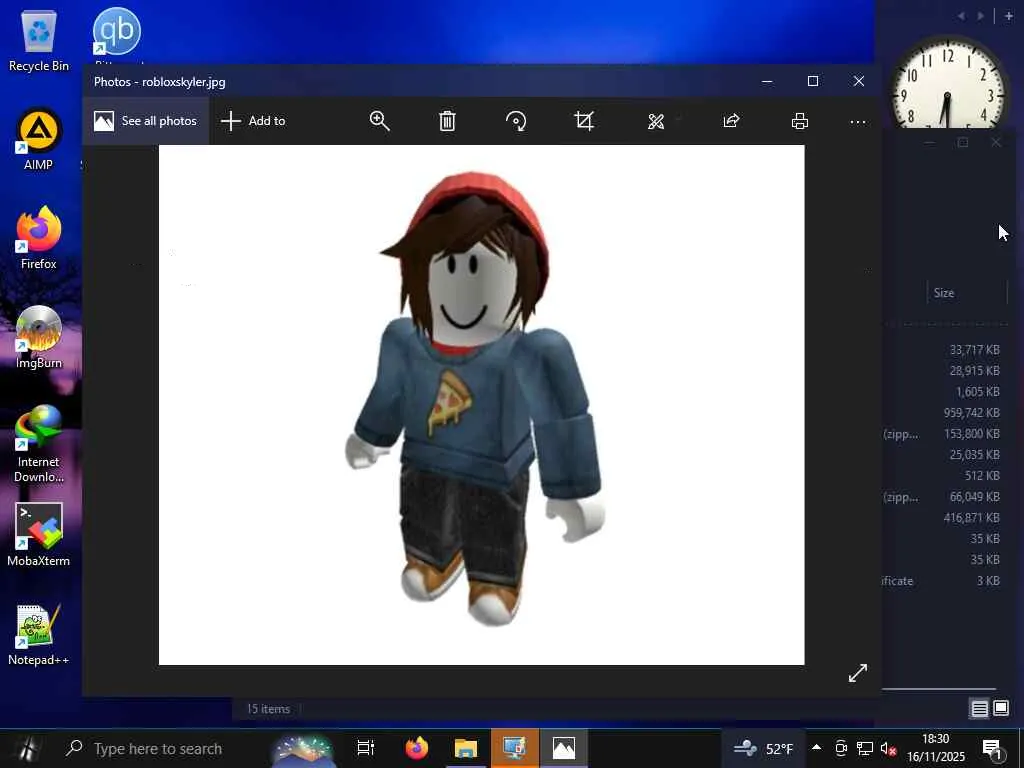Delete the photo using the trash icon
1024x768 pixels.
point(447,121)
